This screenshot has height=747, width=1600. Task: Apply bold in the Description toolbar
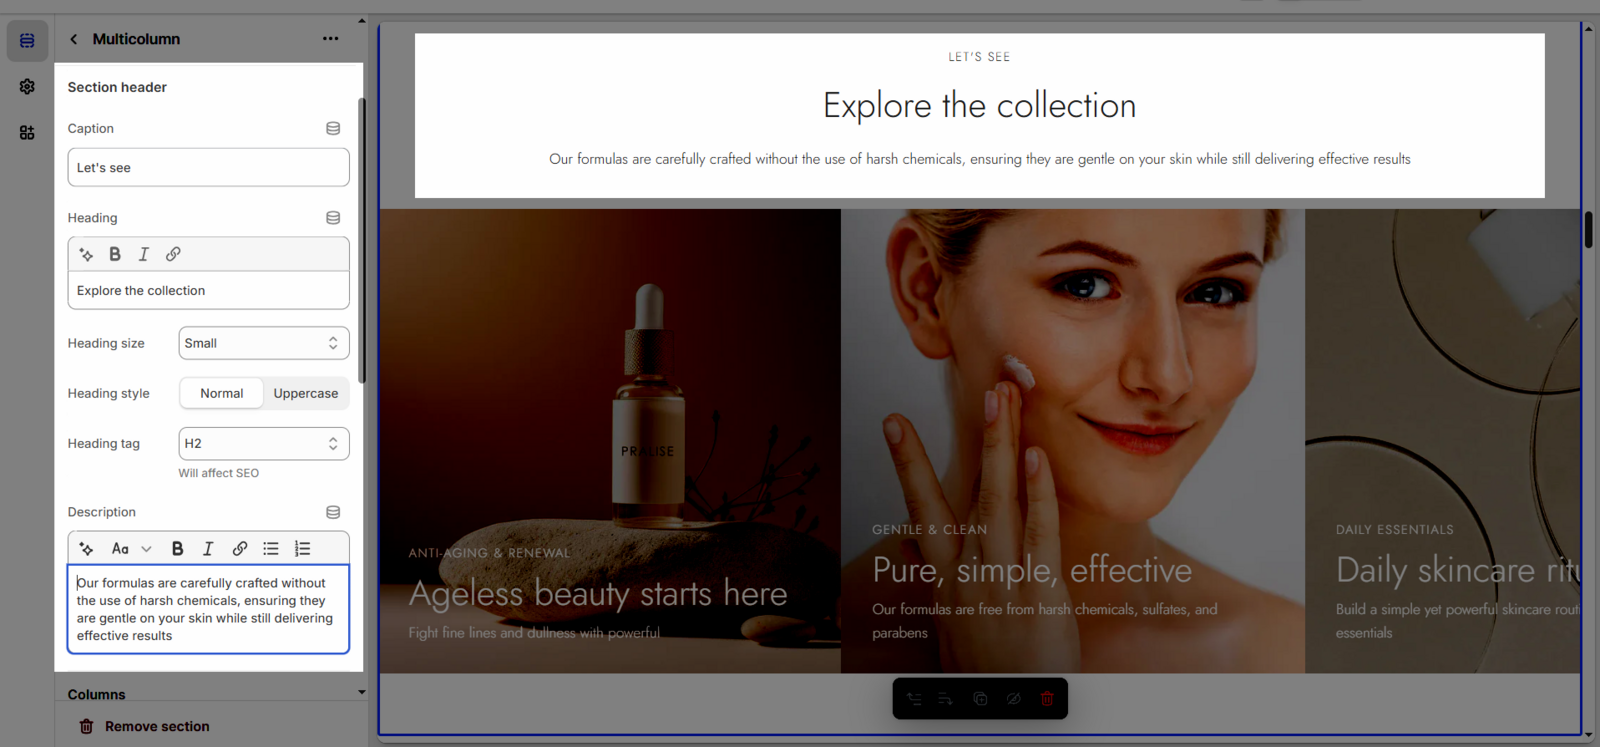(177, 548)
